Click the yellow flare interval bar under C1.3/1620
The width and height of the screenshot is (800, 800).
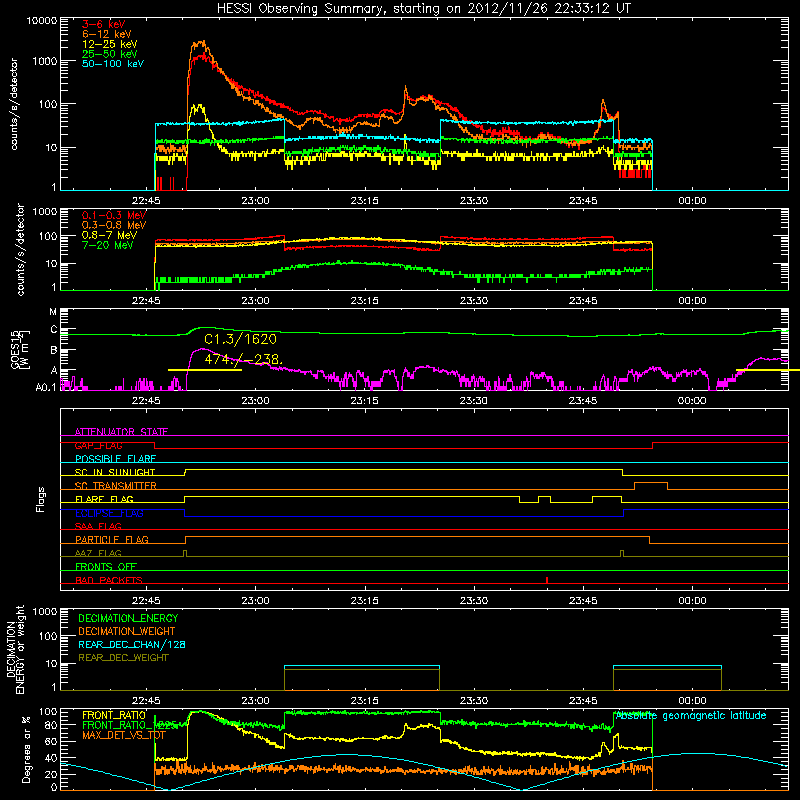205,370
